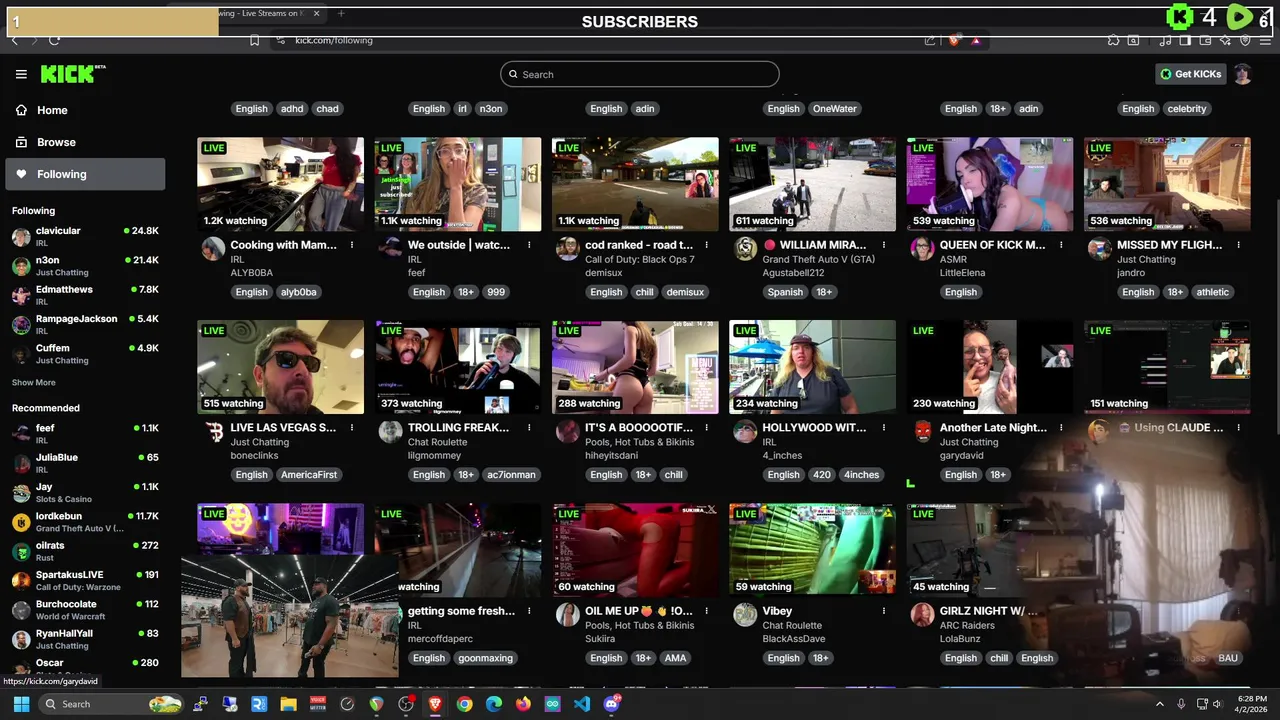The image size is (1280, 720).
Task: Open hiheyitsdani channel avatar
Action: point(568,432)
